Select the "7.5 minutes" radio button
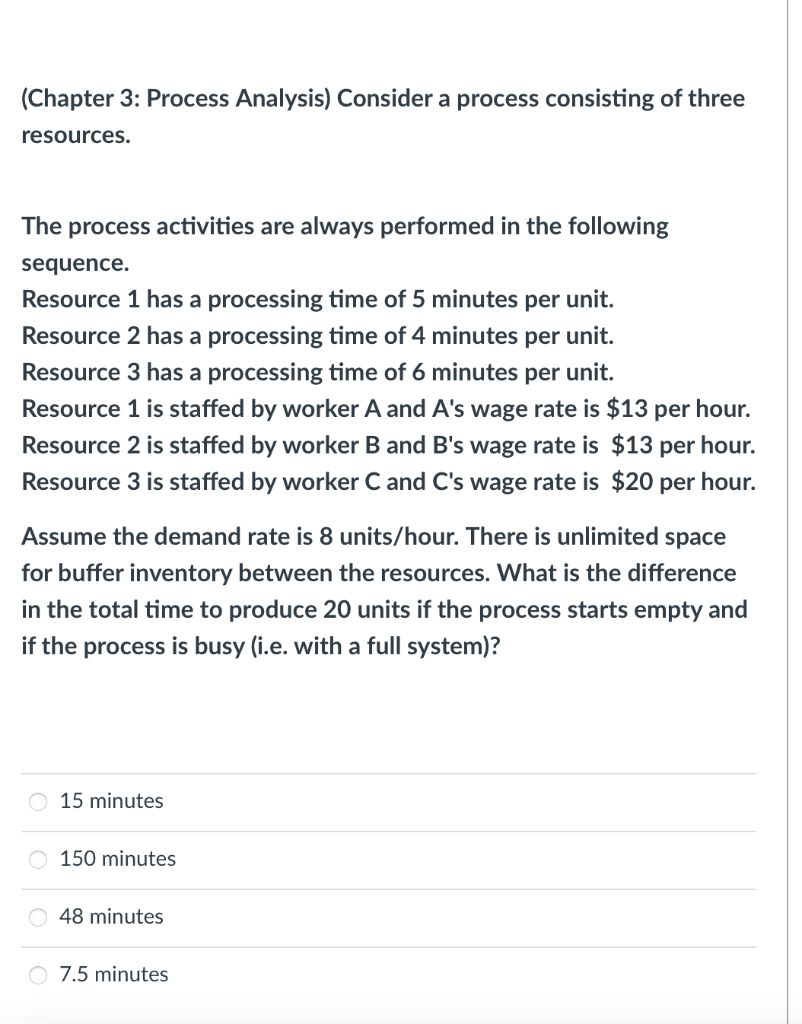This screenshot has height=1024, width=802. click(38, 975)
